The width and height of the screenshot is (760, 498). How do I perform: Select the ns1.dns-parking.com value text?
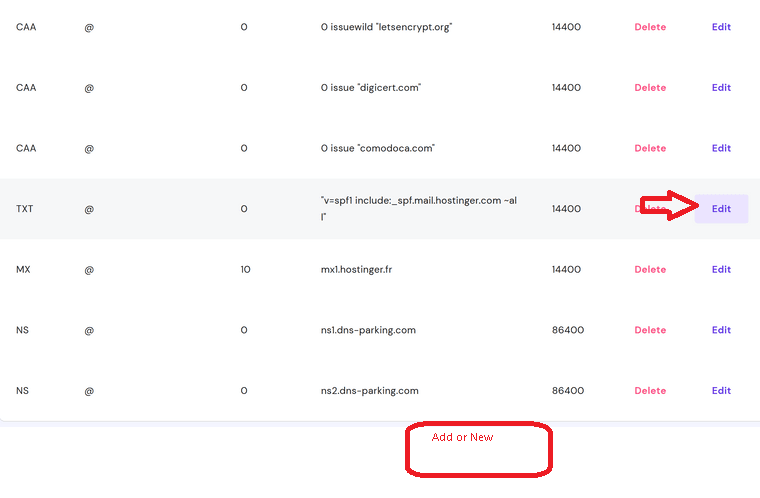tap(368, 330)
